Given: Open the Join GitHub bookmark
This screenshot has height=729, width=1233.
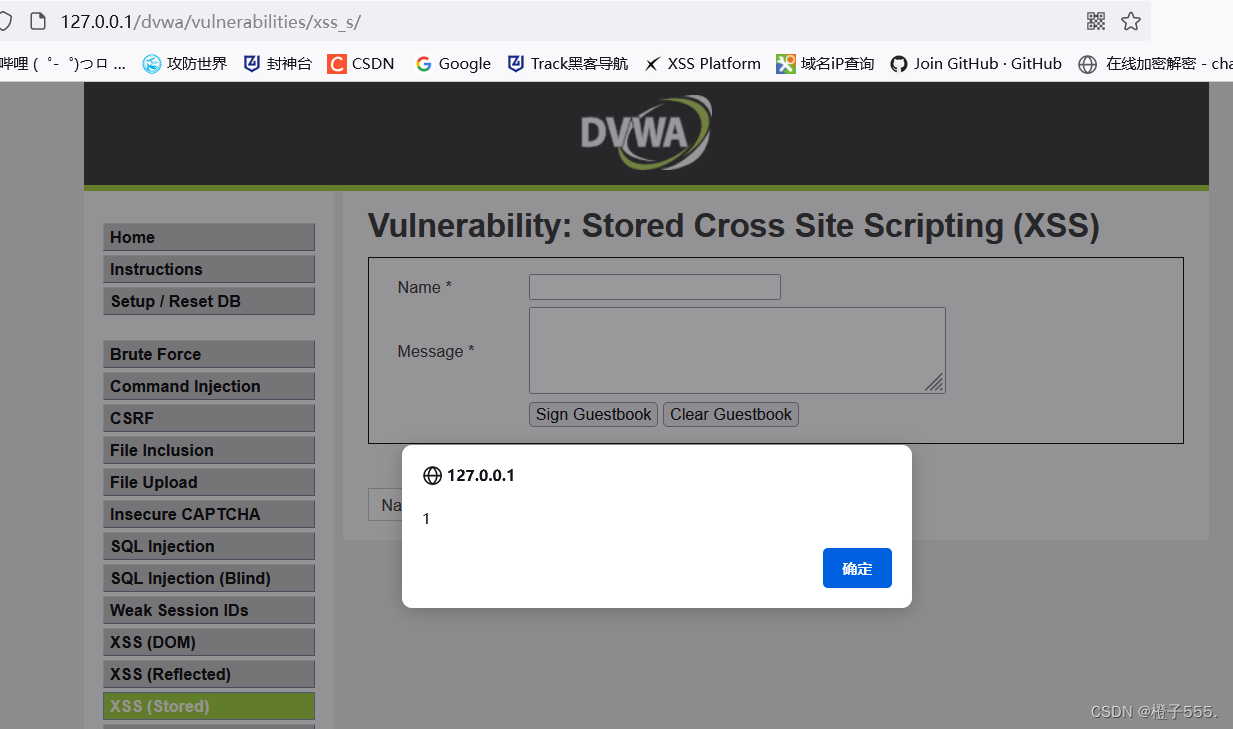Looking at the screenshot, I should (976, 64).
